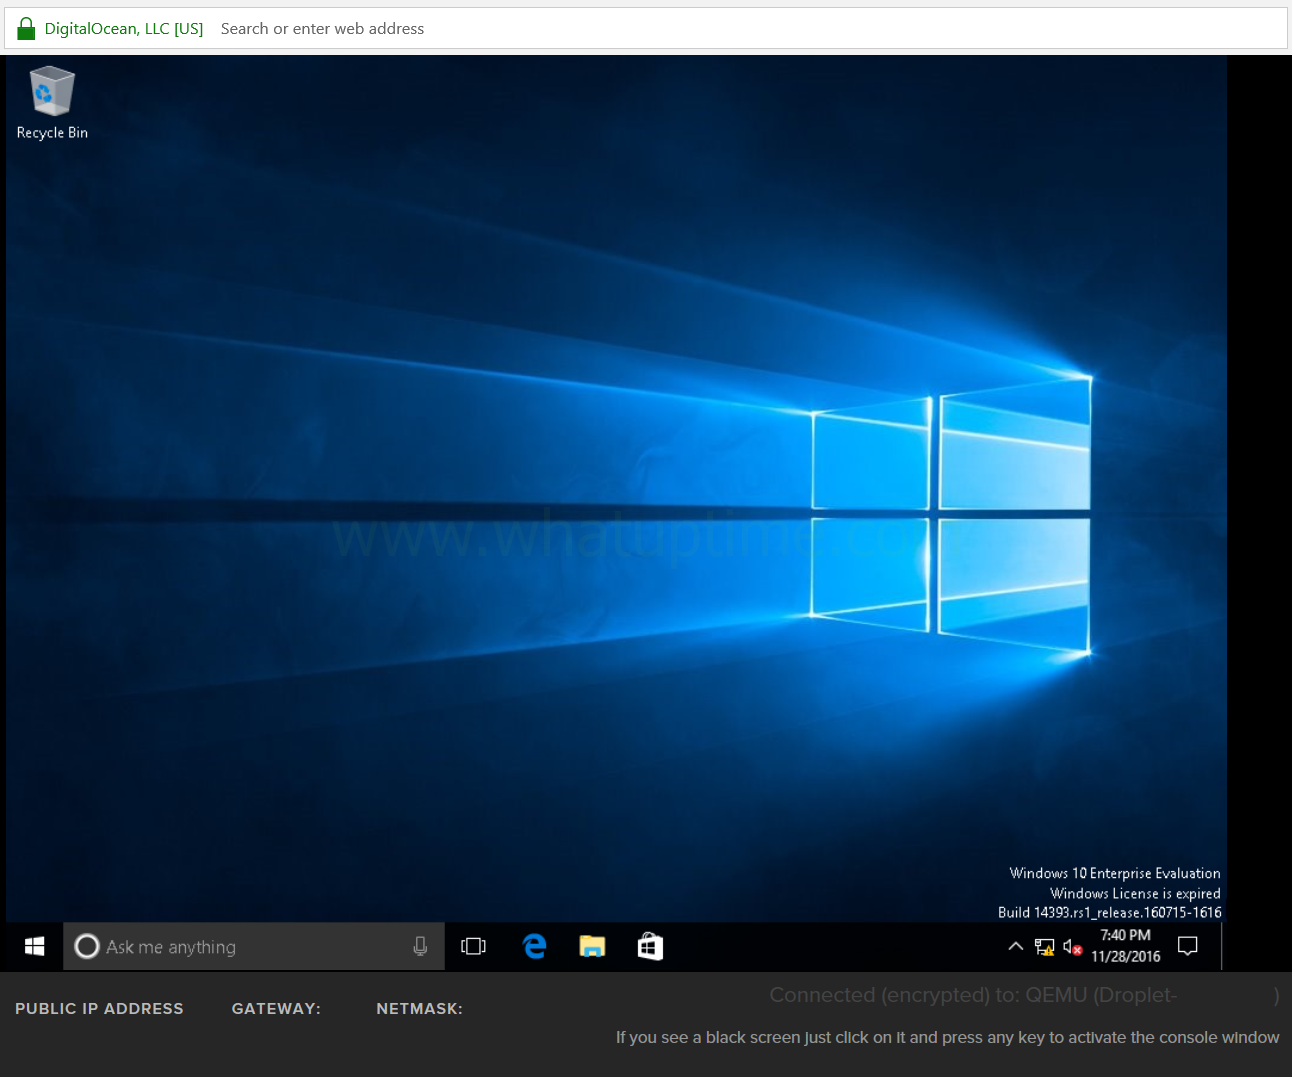1292x1077 pixels.
Task: Open the Windows Store taskbar icon
Action: [x=650, y=946]
